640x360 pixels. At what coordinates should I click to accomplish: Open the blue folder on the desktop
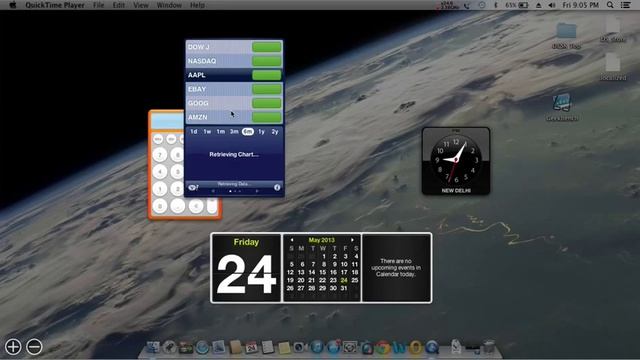566,31
